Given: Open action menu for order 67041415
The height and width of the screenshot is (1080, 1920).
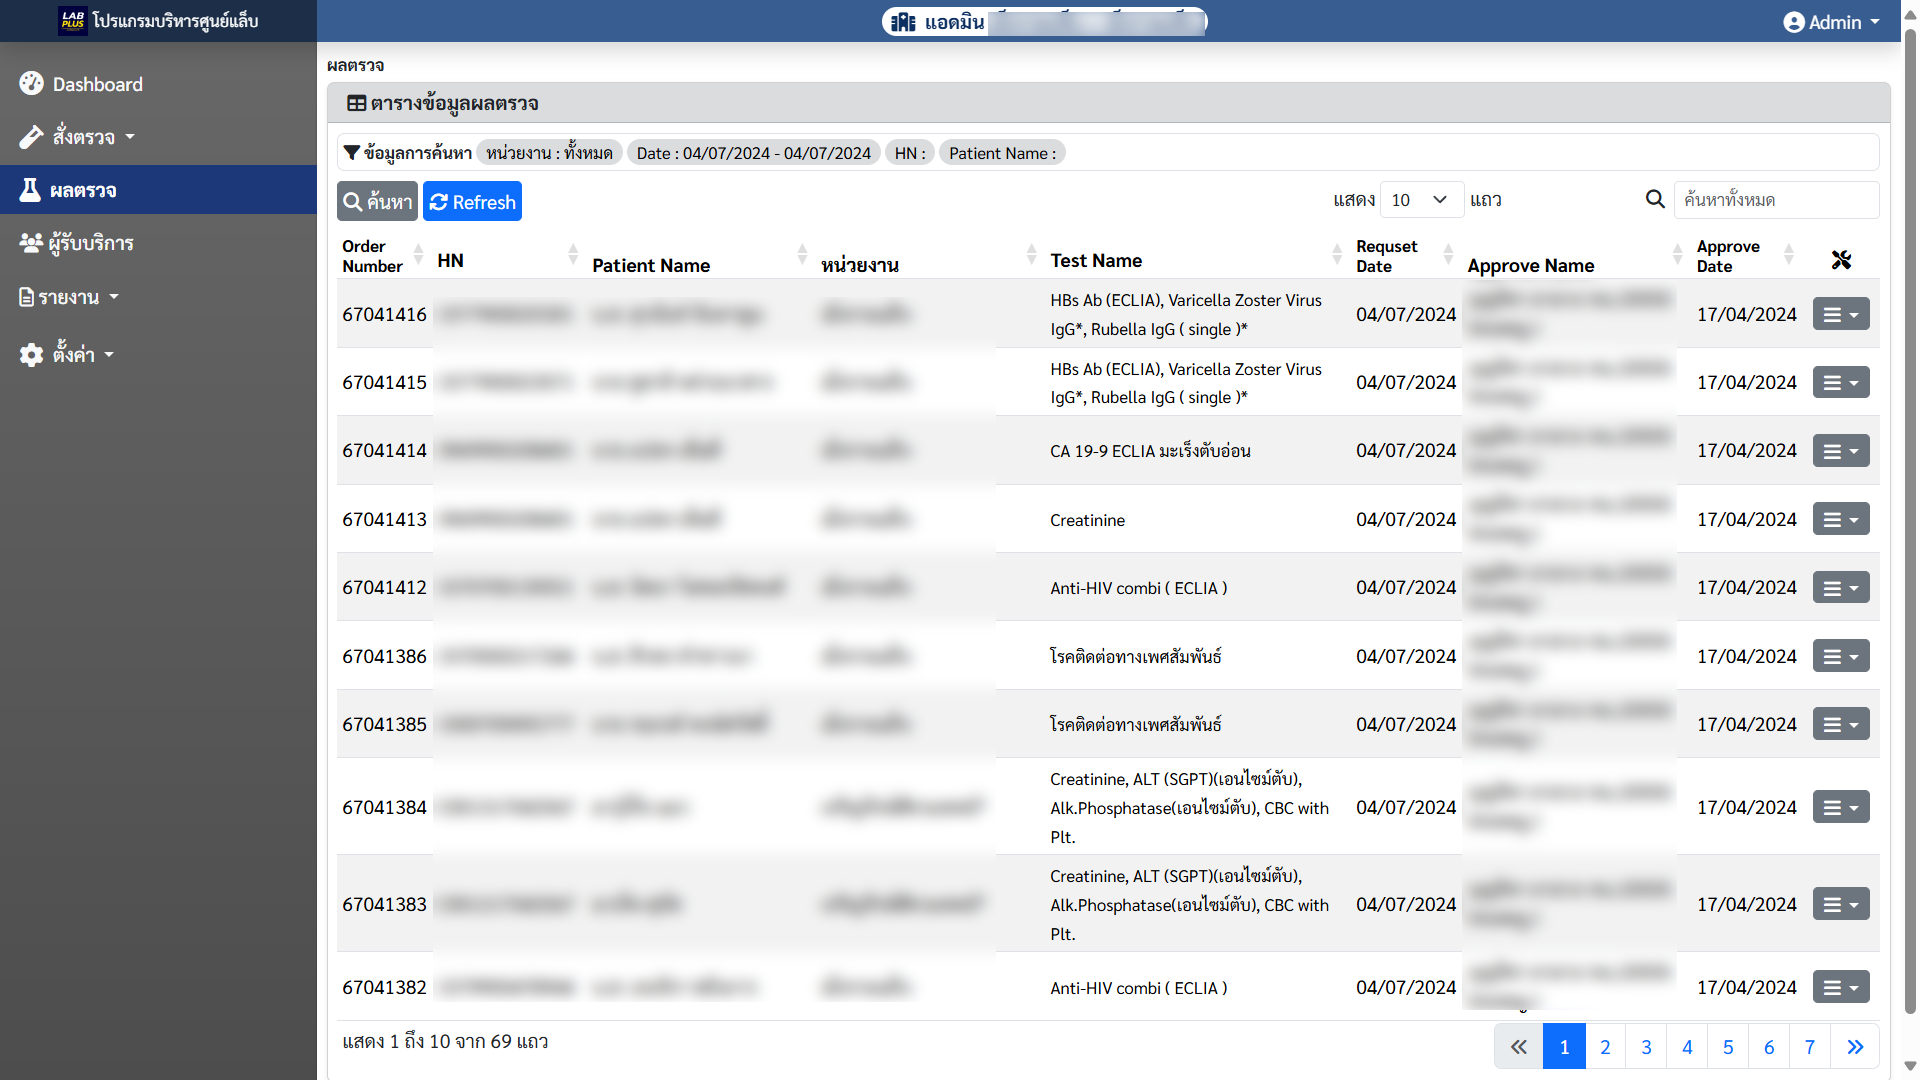Looking at the screenshot, I should [x=1841, y=382].
